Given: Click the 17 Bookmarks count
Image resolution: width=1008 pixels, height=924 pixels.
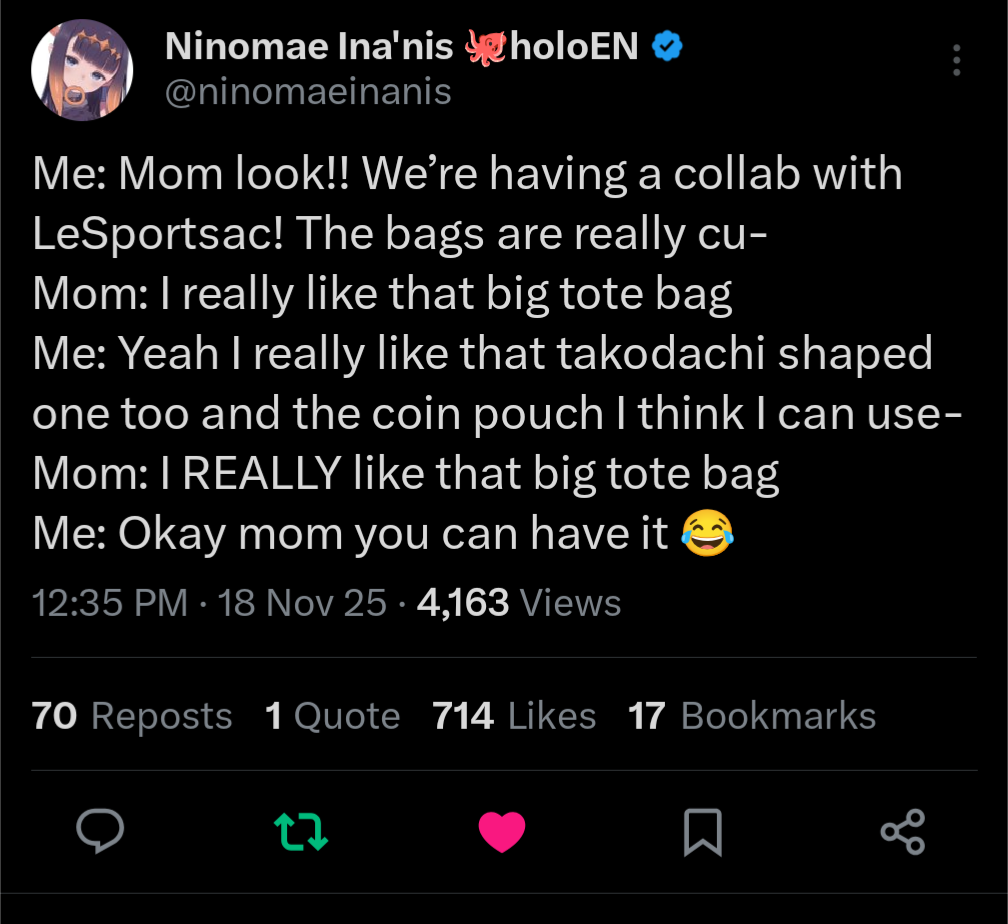Looking at the screenshot, I should (751, 716).
